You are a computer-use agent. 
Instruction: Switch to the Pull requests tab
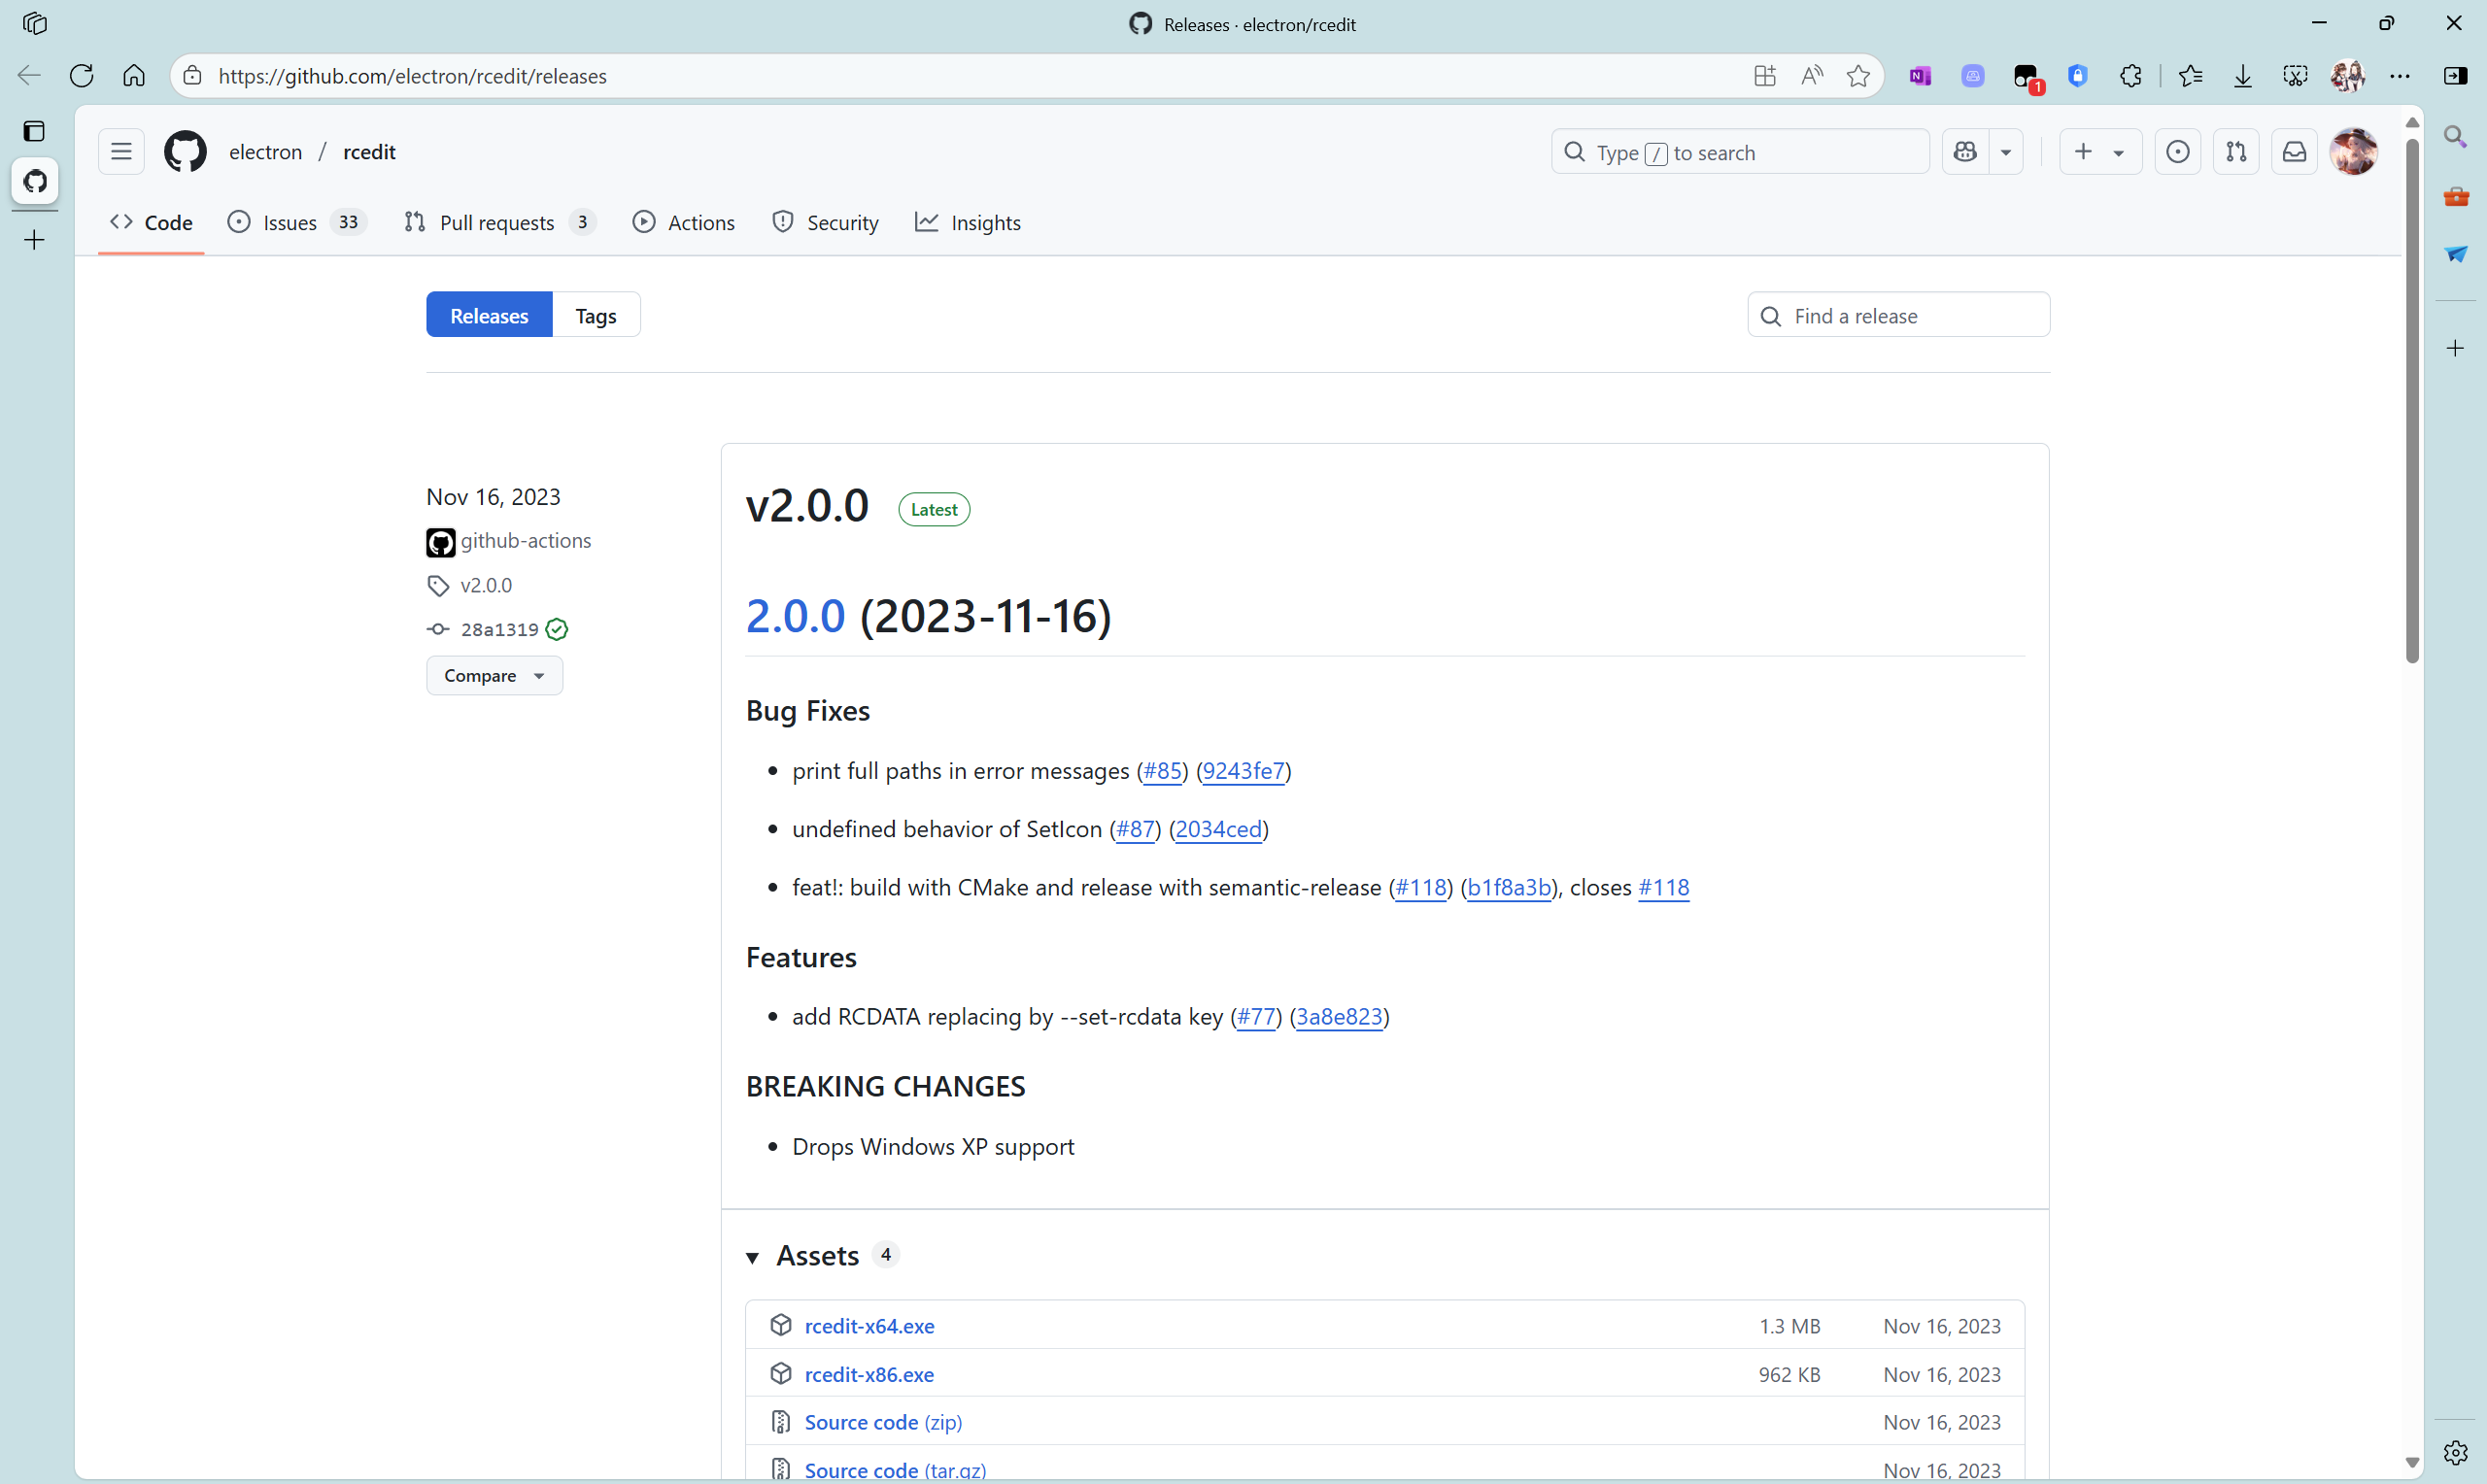point(500,222)
